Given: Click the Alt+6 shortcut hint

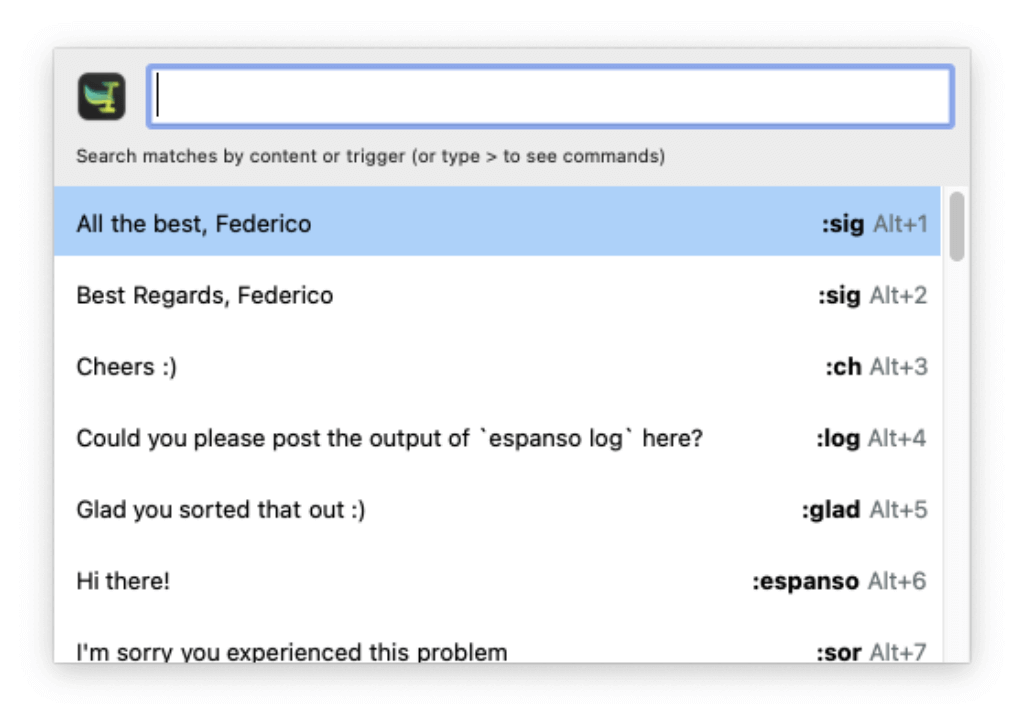Looking at the screenshot, I should pos(897,581).
